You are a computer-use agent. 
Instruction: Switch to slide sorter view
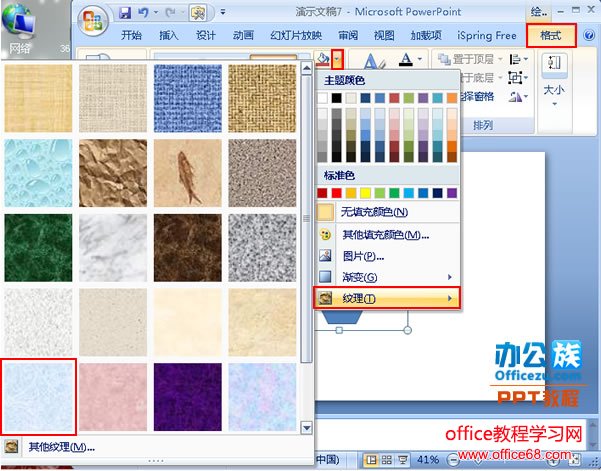point(387,459)
